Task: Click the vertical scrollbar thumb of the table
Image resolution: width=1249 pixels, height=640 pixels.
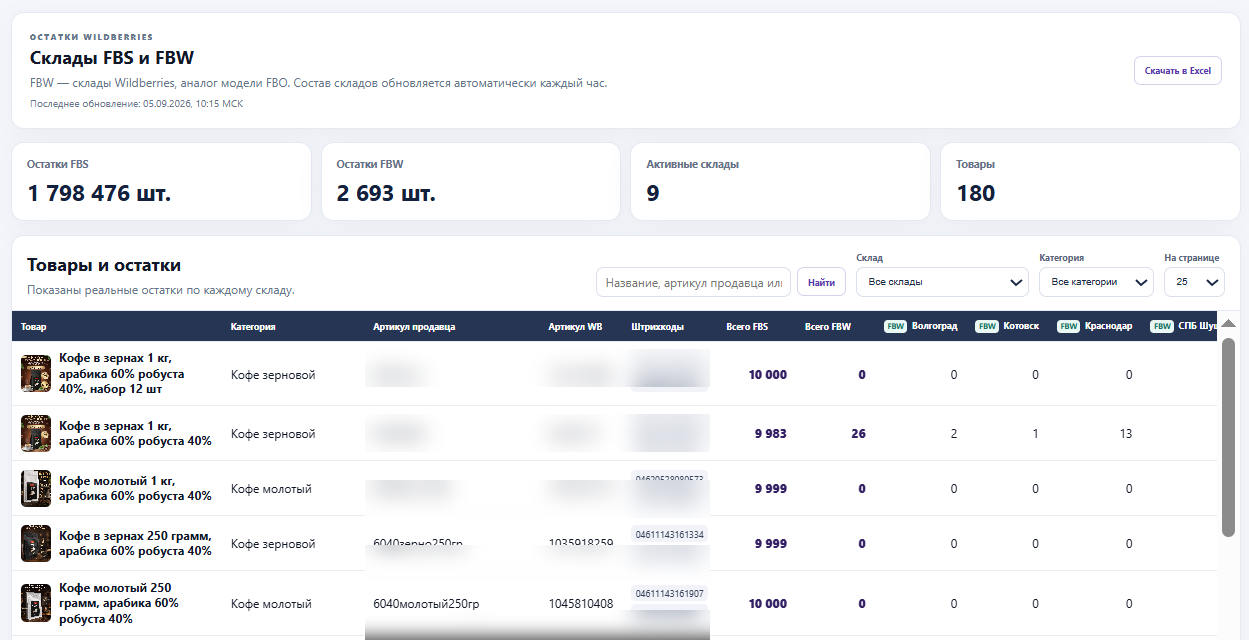Action: pos(1228,437)
